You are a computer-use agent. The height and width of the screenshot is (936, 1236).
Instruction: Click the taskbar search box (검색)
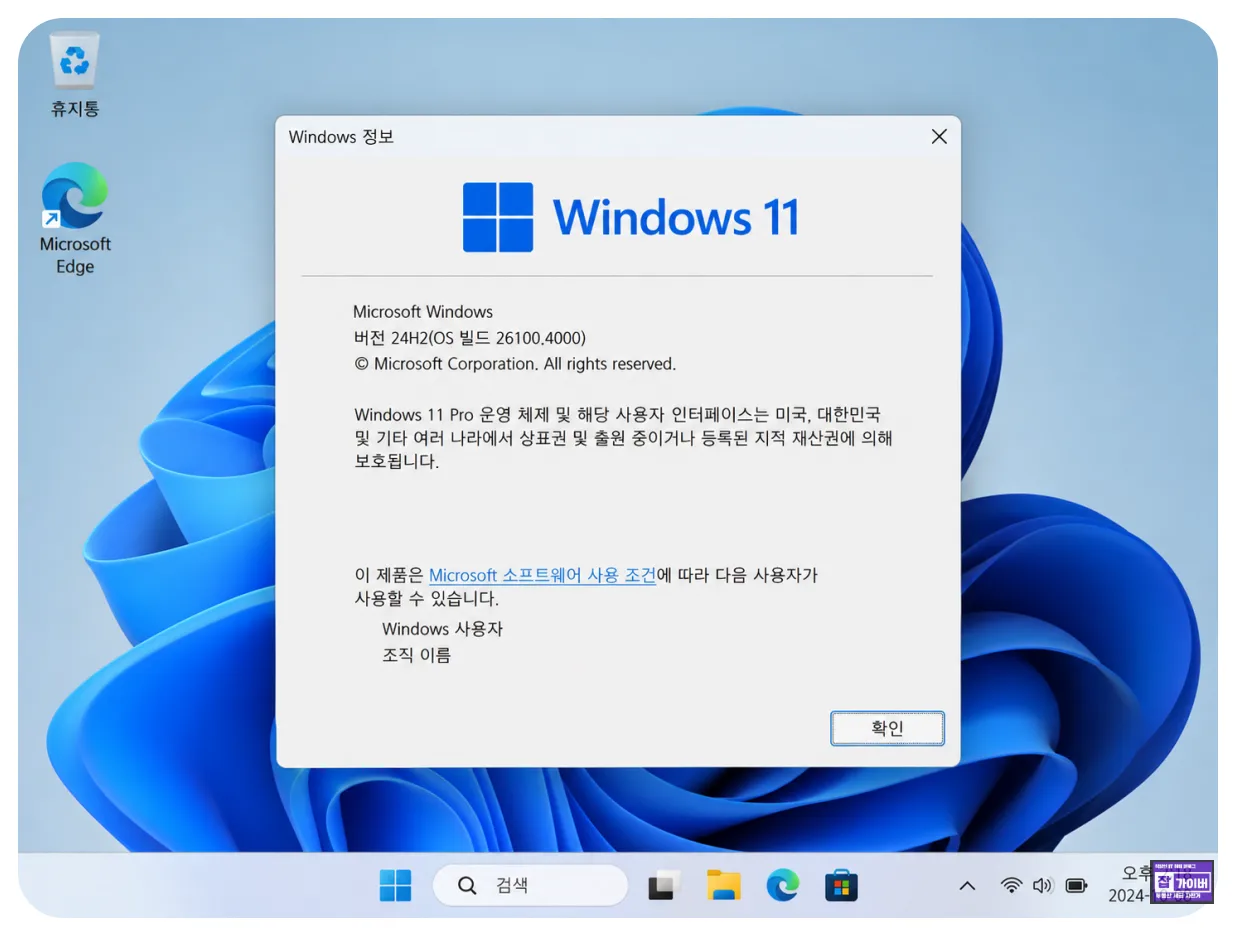coord(530,885)
